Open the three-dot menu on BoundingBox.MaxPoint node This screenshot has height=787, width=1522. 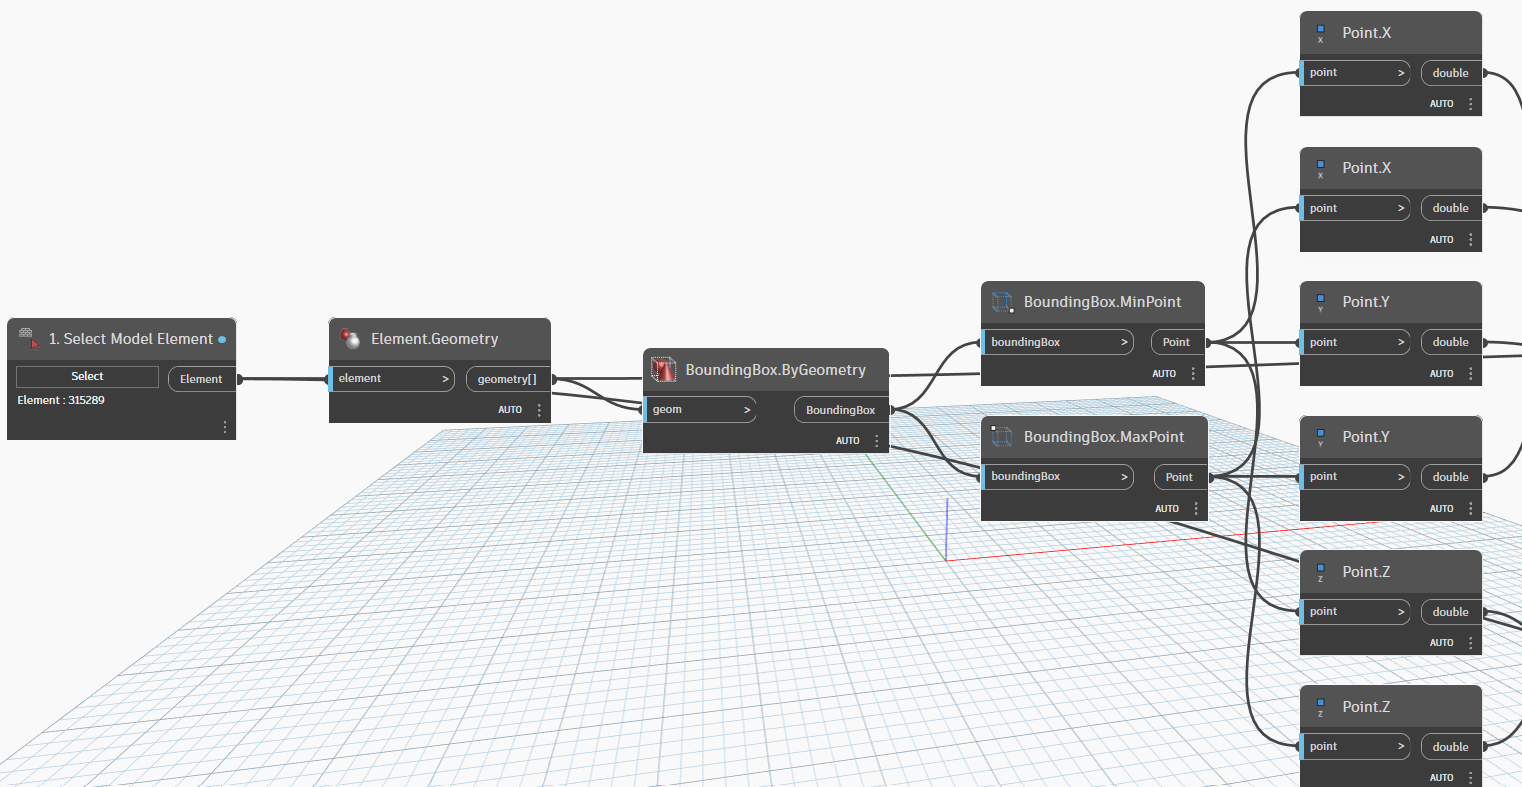tap(1196, 509)
